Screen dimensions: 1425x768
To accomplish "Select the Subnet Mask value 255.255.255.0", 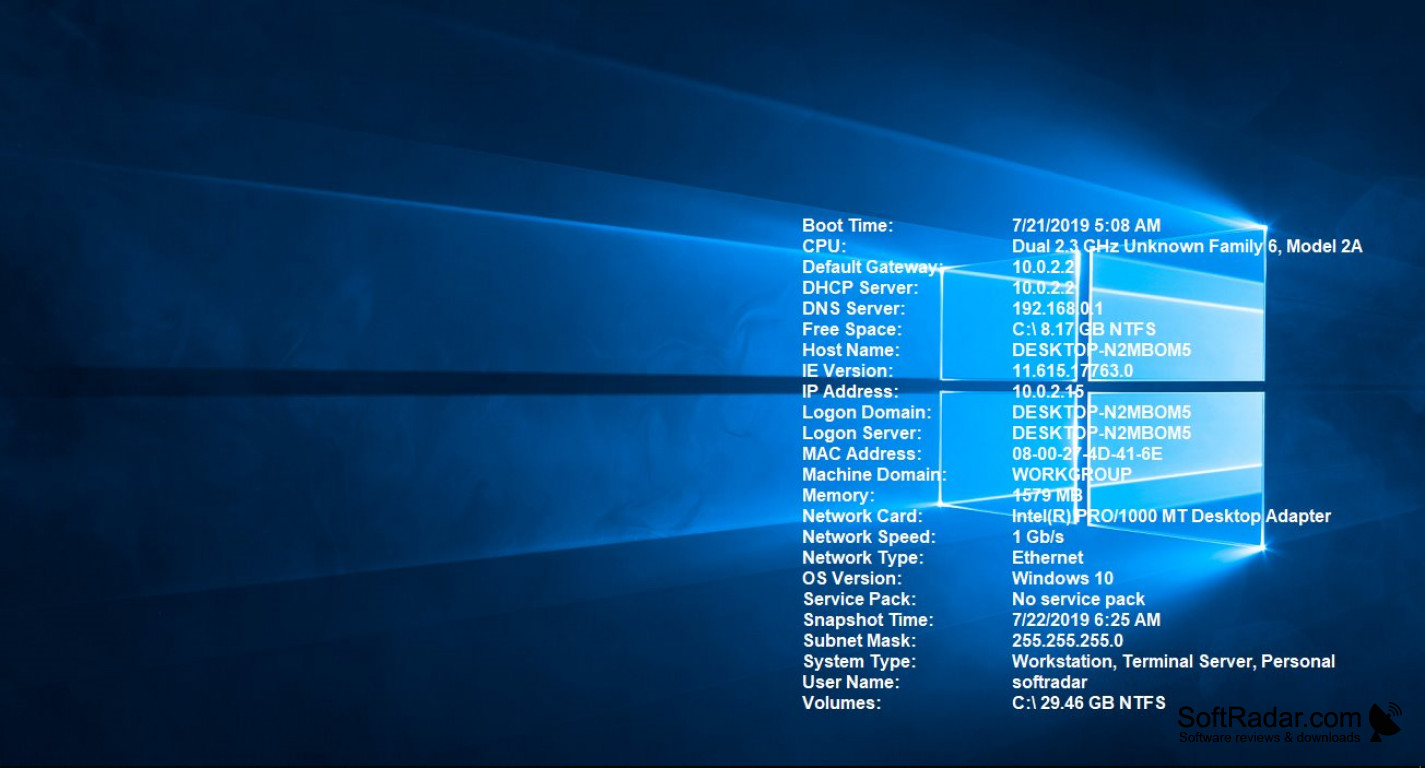I will tap(1067, 641).
